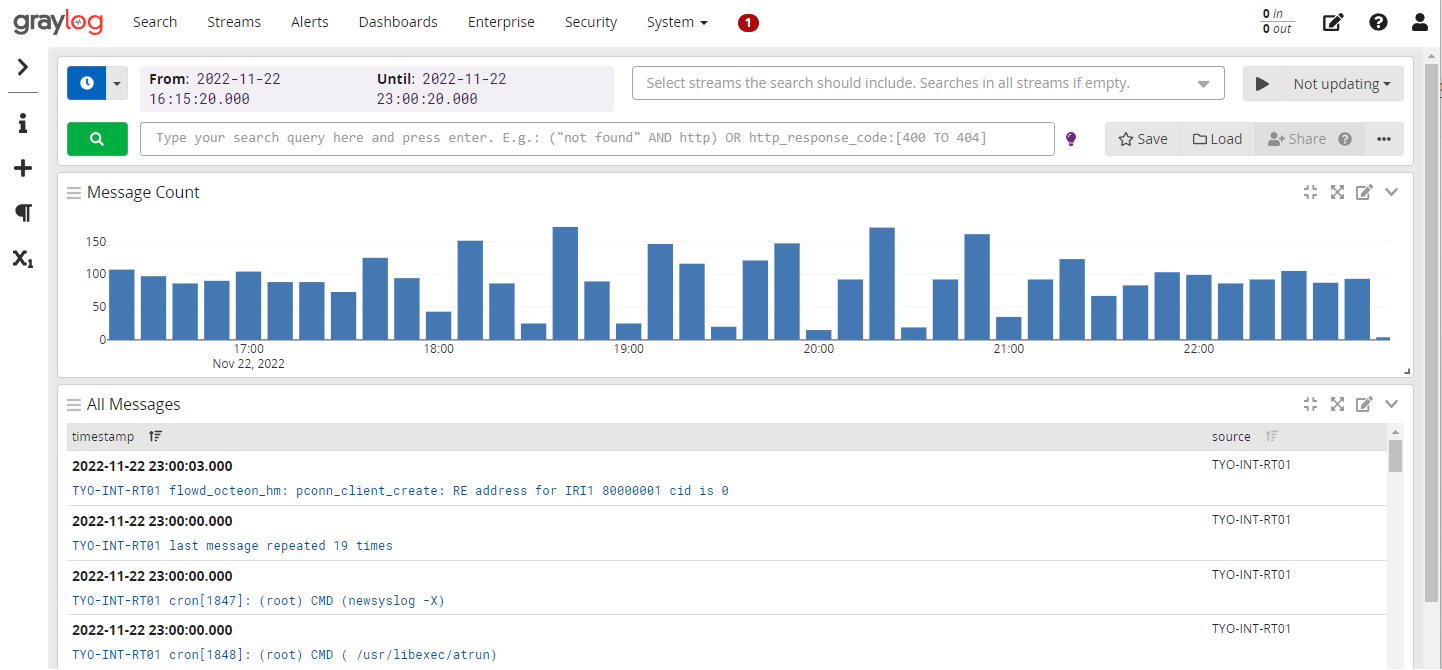Open highlighting rules pilcrow icon in sidebar
This screenshot has height=670, width=1442.
coord(23,213)
